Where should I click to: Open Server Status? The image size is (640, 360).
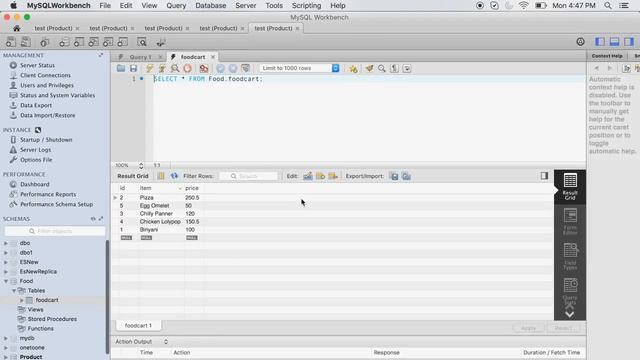37,65
